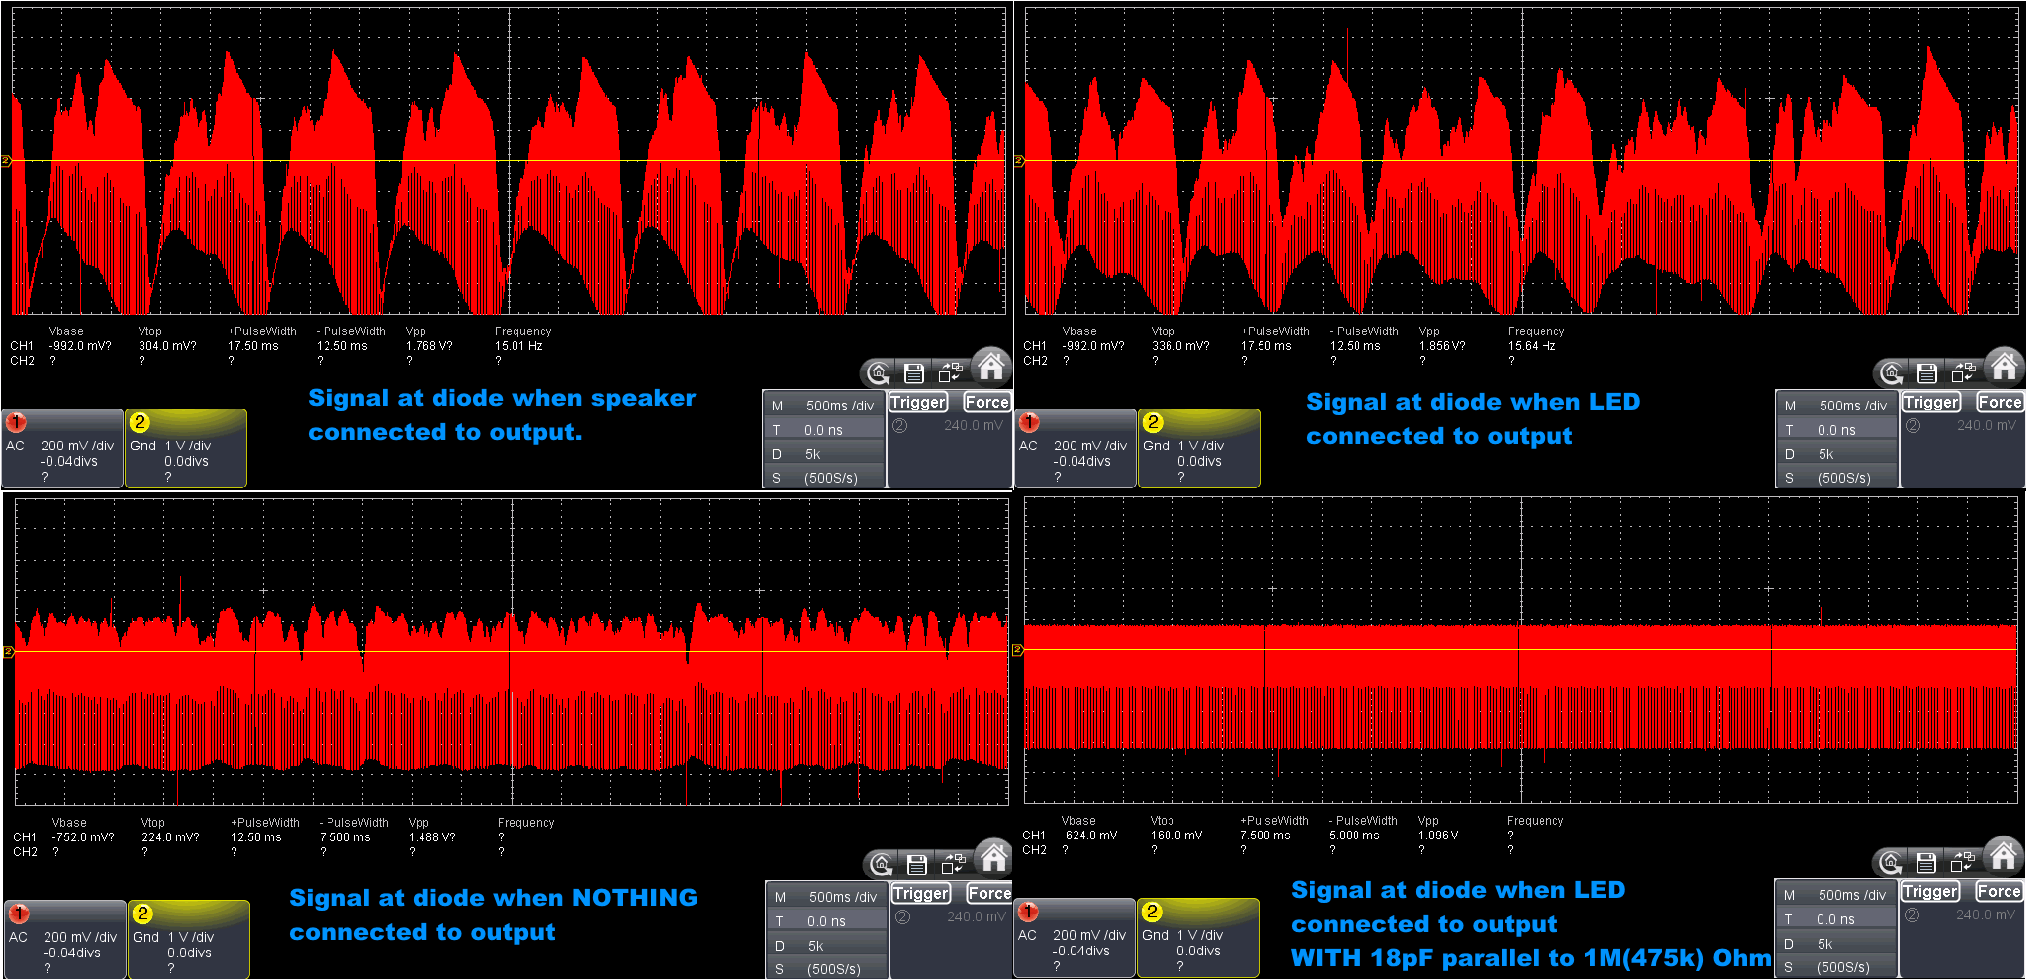Viewport: 2026px width, 979px height.
Task: Click the M 500ms/div timebase row, speaker panel
Action: pos(824,405)
